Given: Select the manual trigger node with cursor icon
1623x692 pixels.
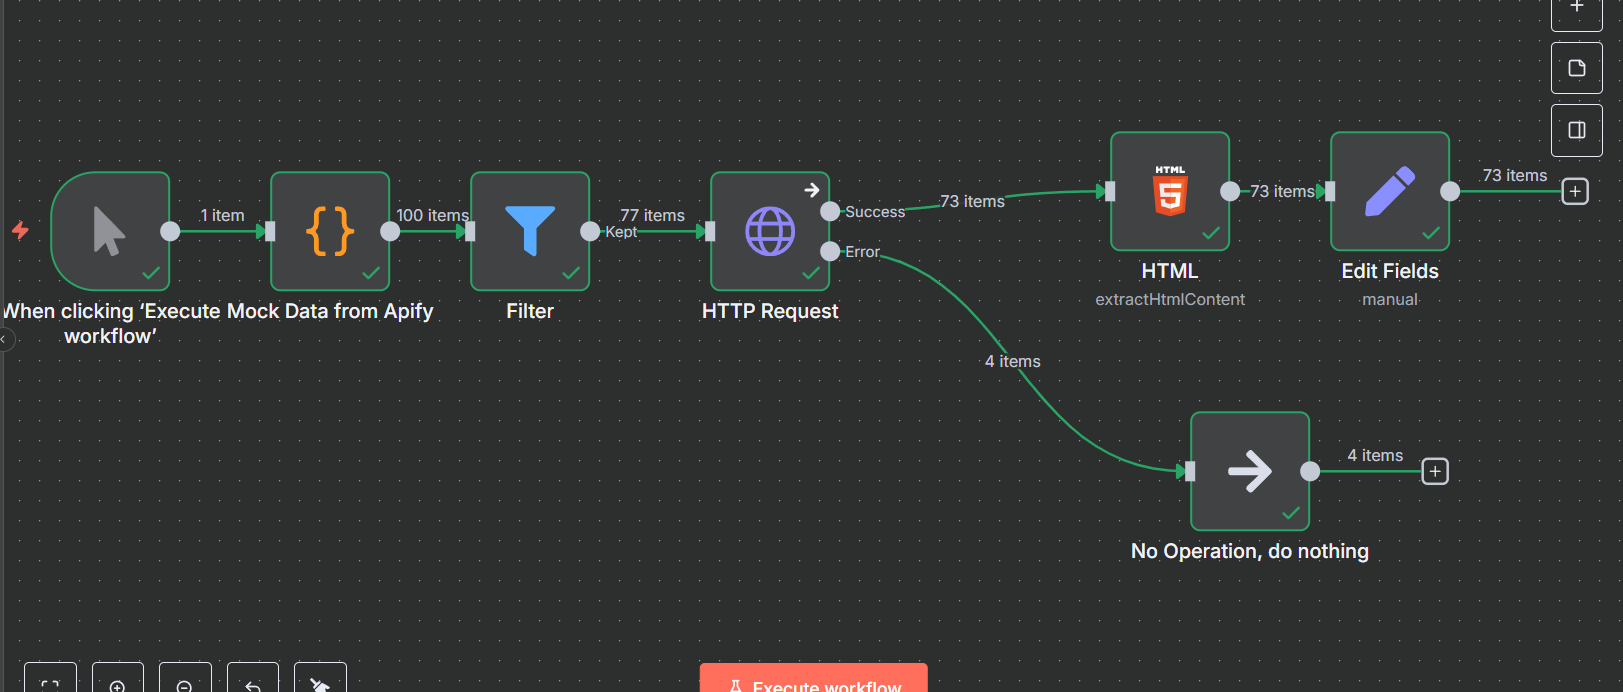Looking at the screenshot, I should pyautogui.click(x=110, y=231).
